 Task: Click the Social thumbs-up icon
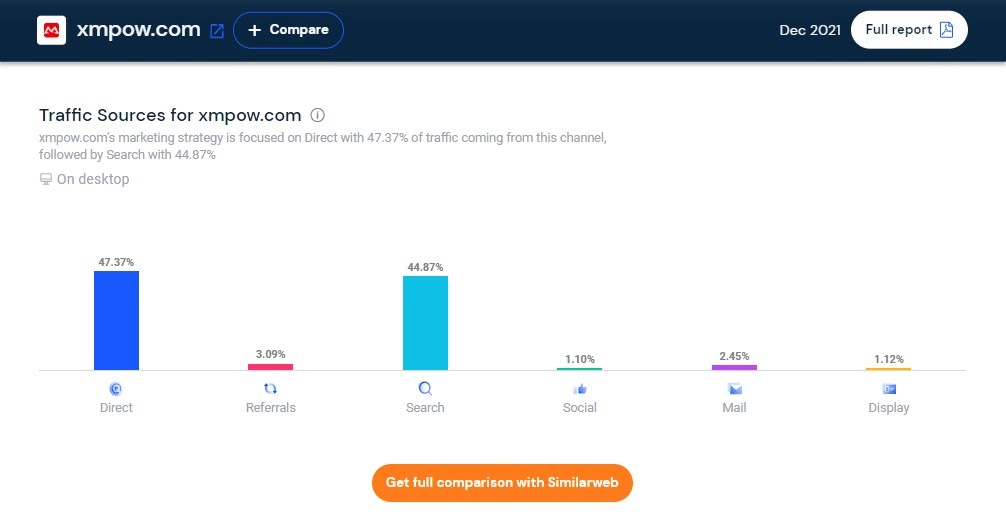coord(580,389)
